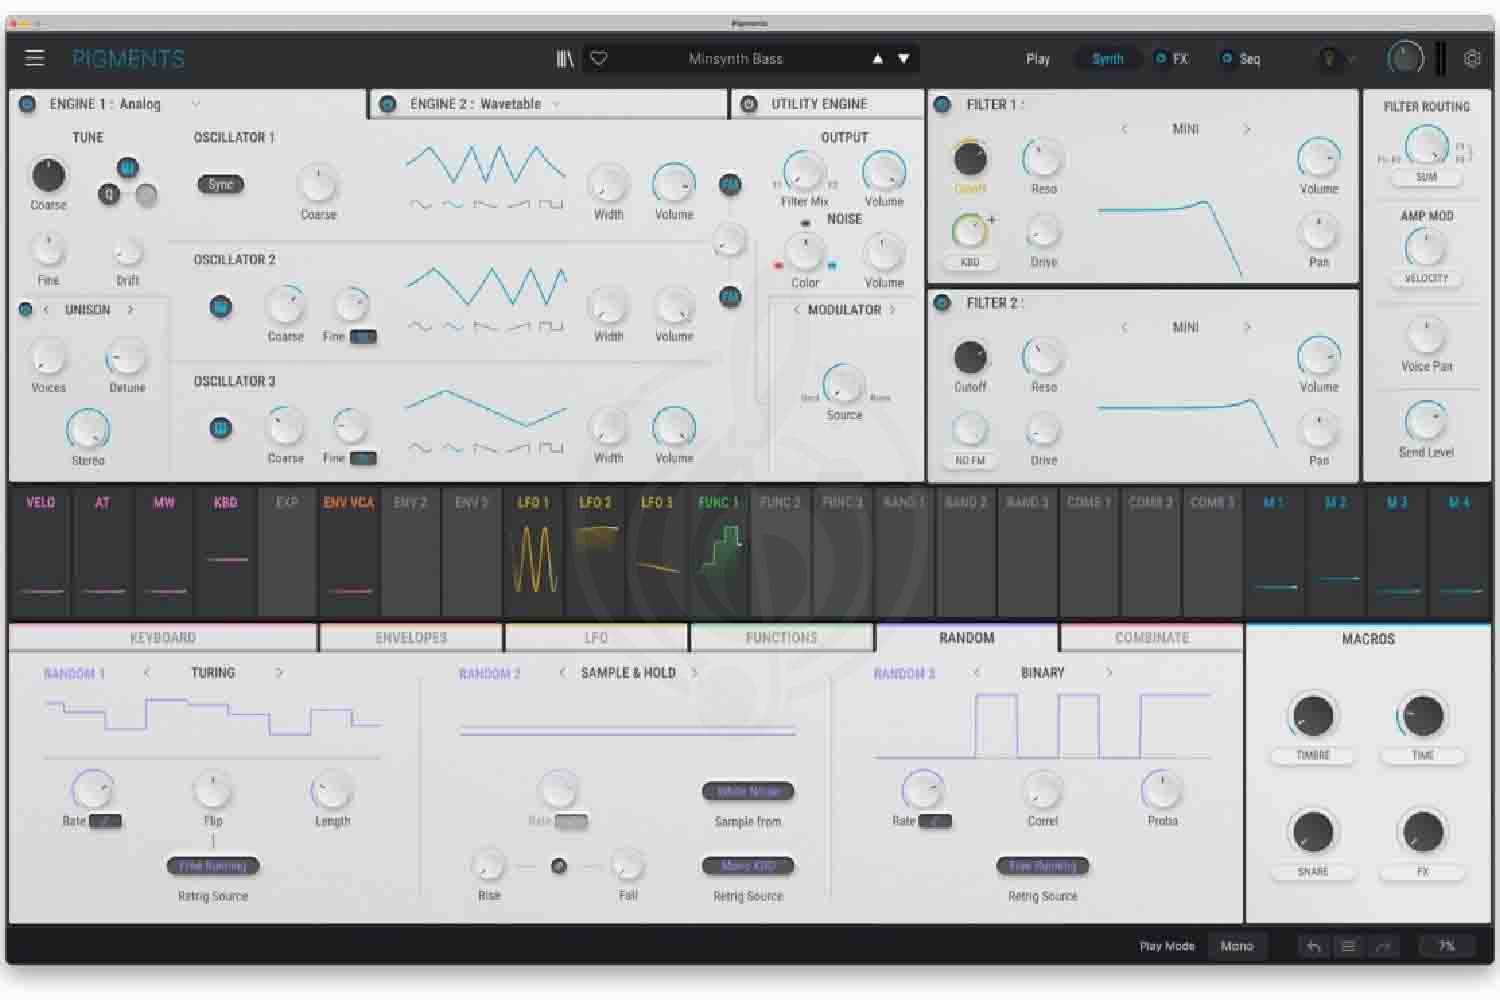Click the preset name Minsynth Bass
This screenshot has width=1500, height=1000.
(x=736, y=59)
